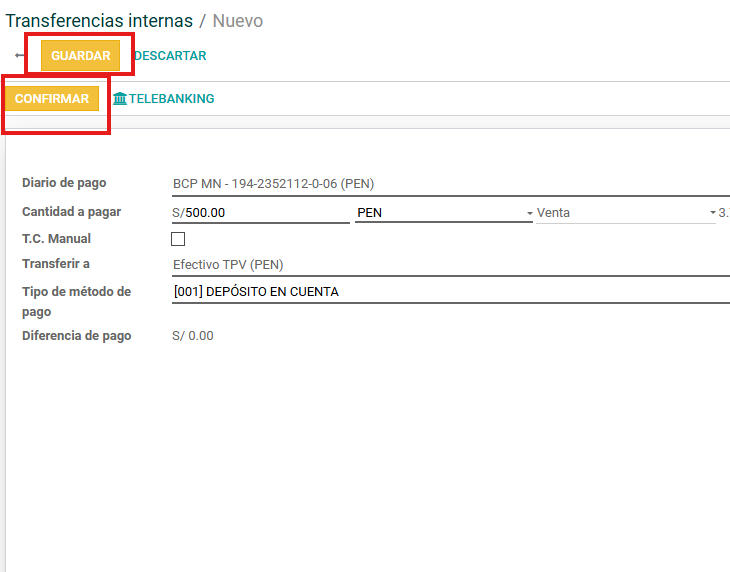Click DESCARTAR to discard changes
The height and width of the screenshot is (572, 730).
pyautogui.click(x=170, y=56)
